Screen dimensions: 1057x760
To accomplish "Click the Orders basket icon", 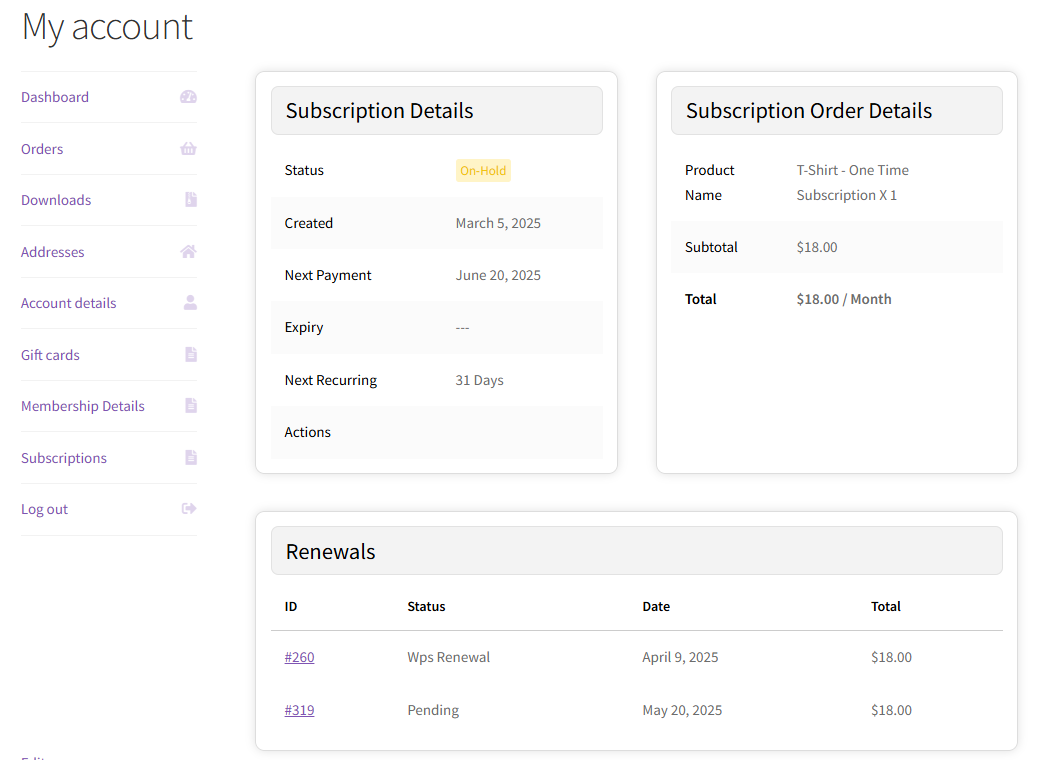I will [188, 149].
